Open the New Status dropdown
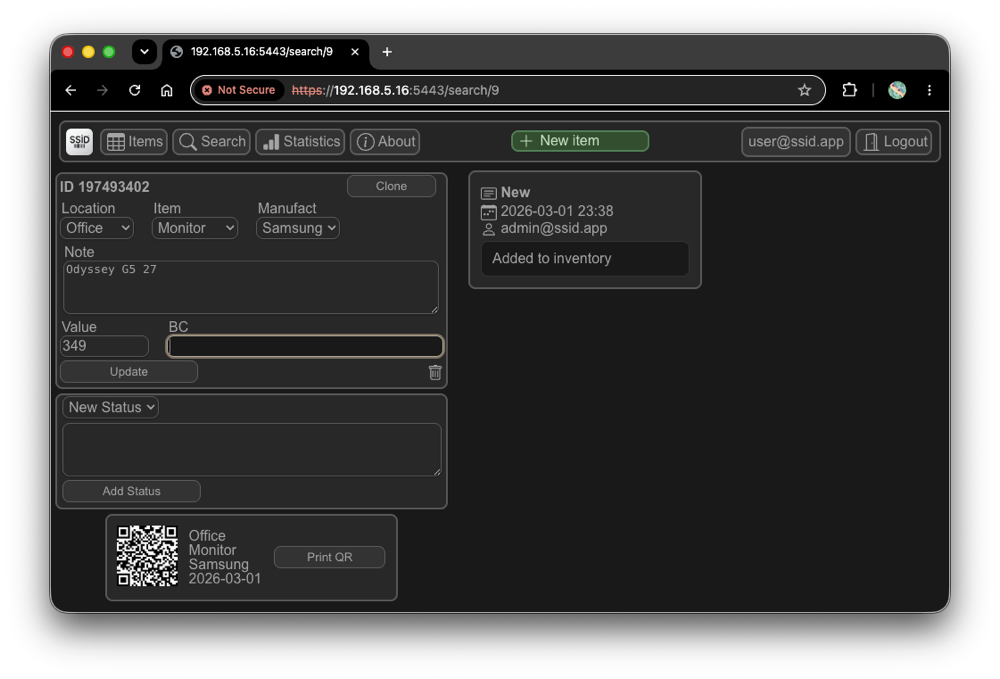 [110, 407]
